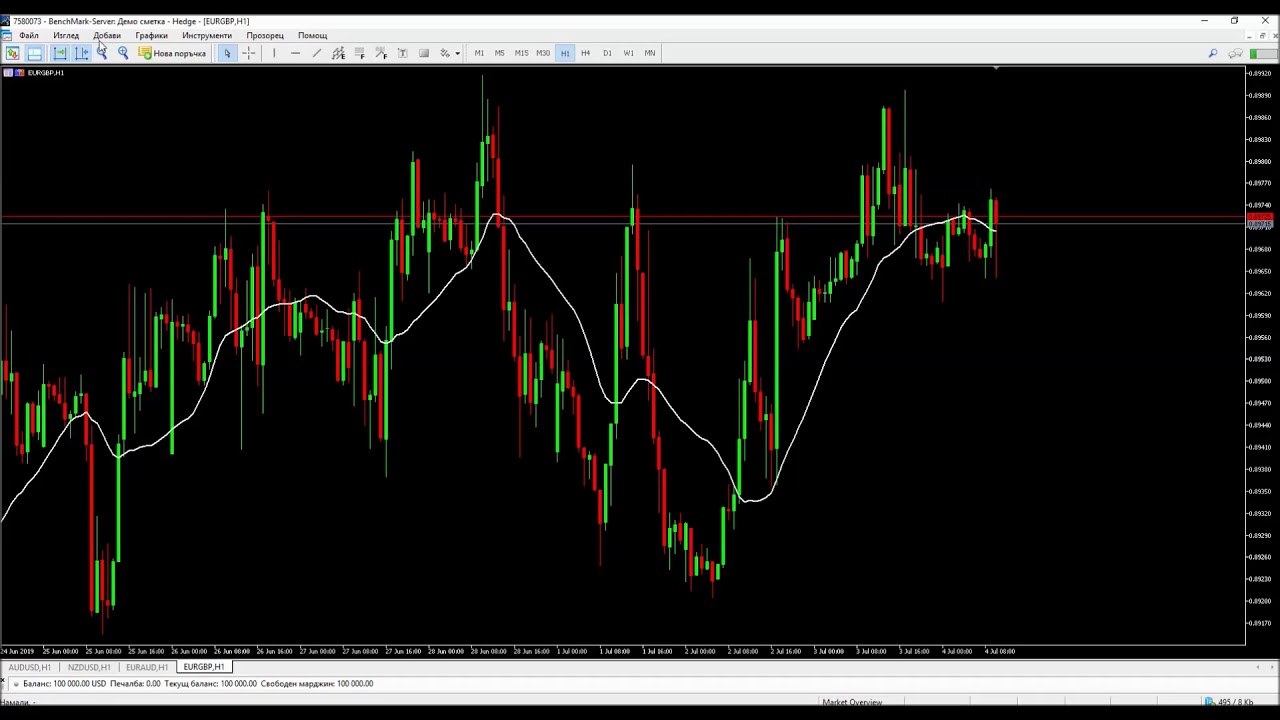Switch to W1 timeframe
The height and width of the screenshot is (720, 1280).
[x=628, y=53]
